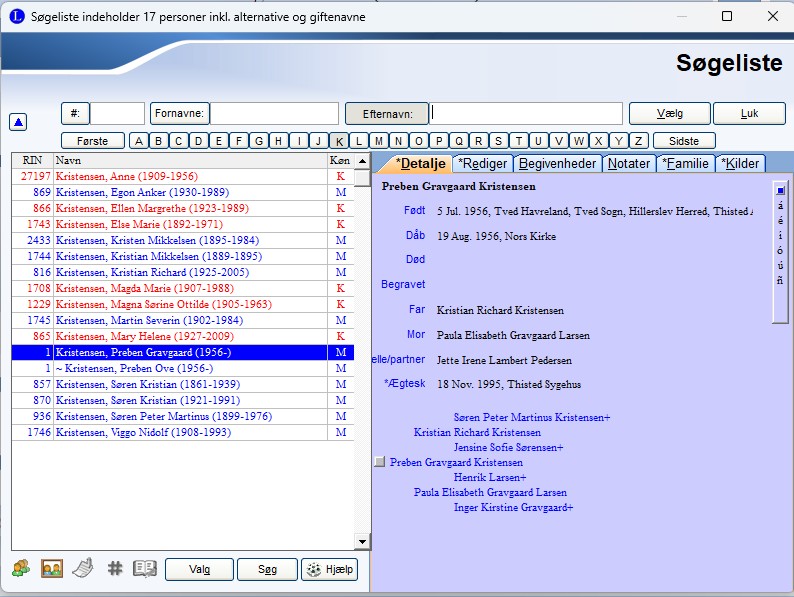Click the Fornavn input field

[x=274, y=114]
